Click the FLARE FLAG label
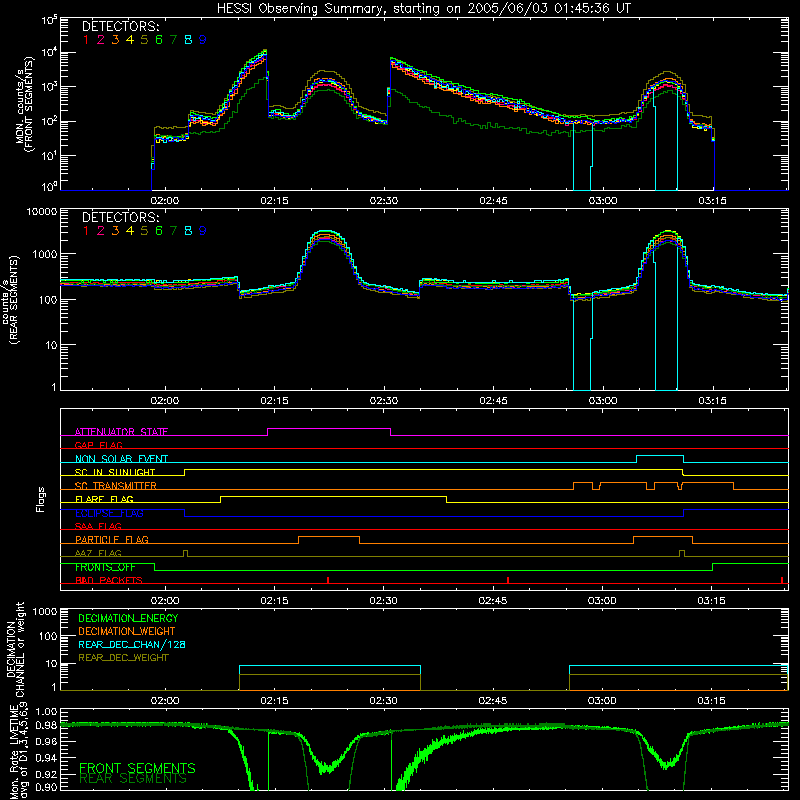 click(104, 499)
